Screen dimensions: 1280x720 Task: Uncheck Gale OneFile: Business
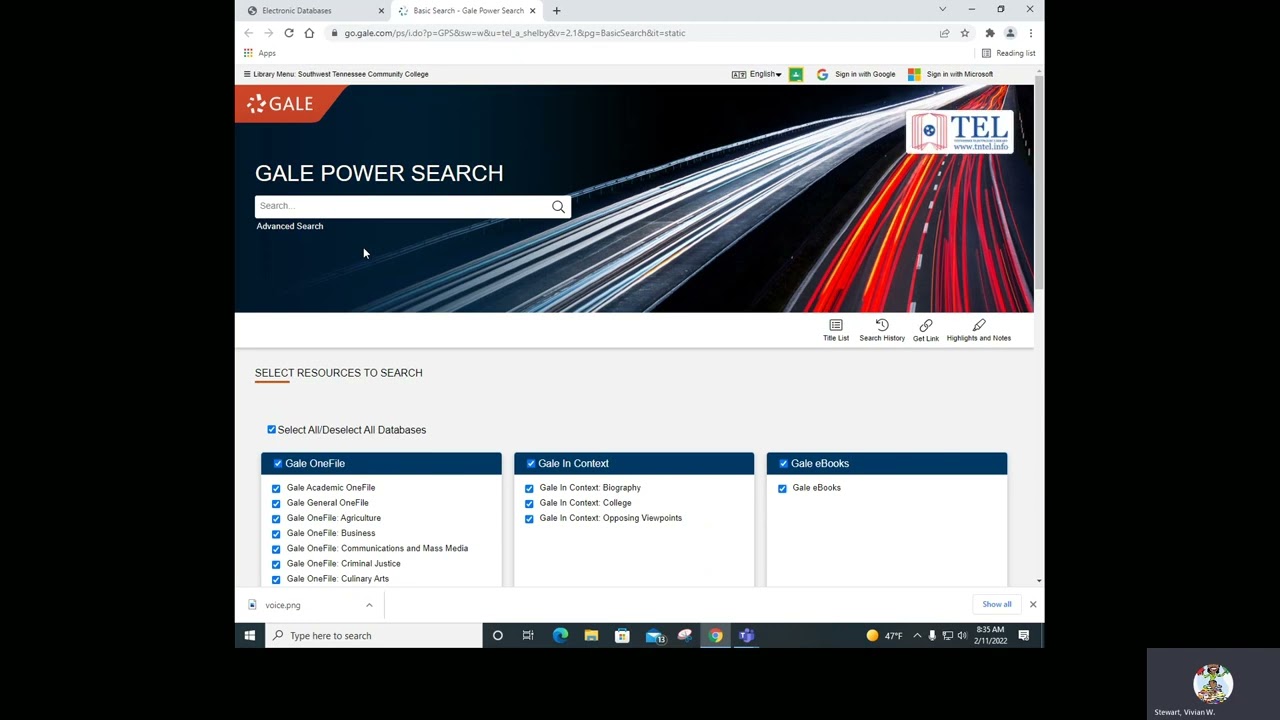point(276,533)
